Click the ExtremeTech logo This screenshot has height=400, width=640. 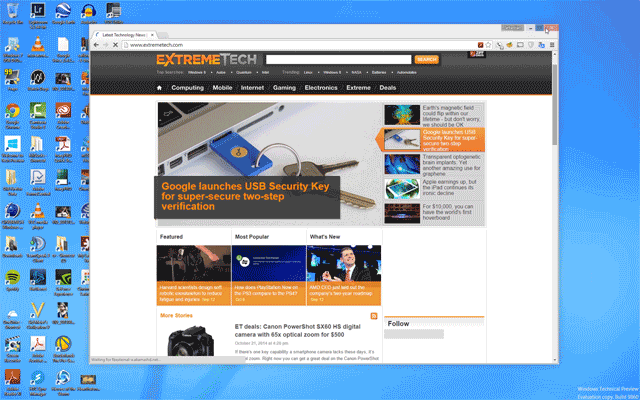[206, 60]
